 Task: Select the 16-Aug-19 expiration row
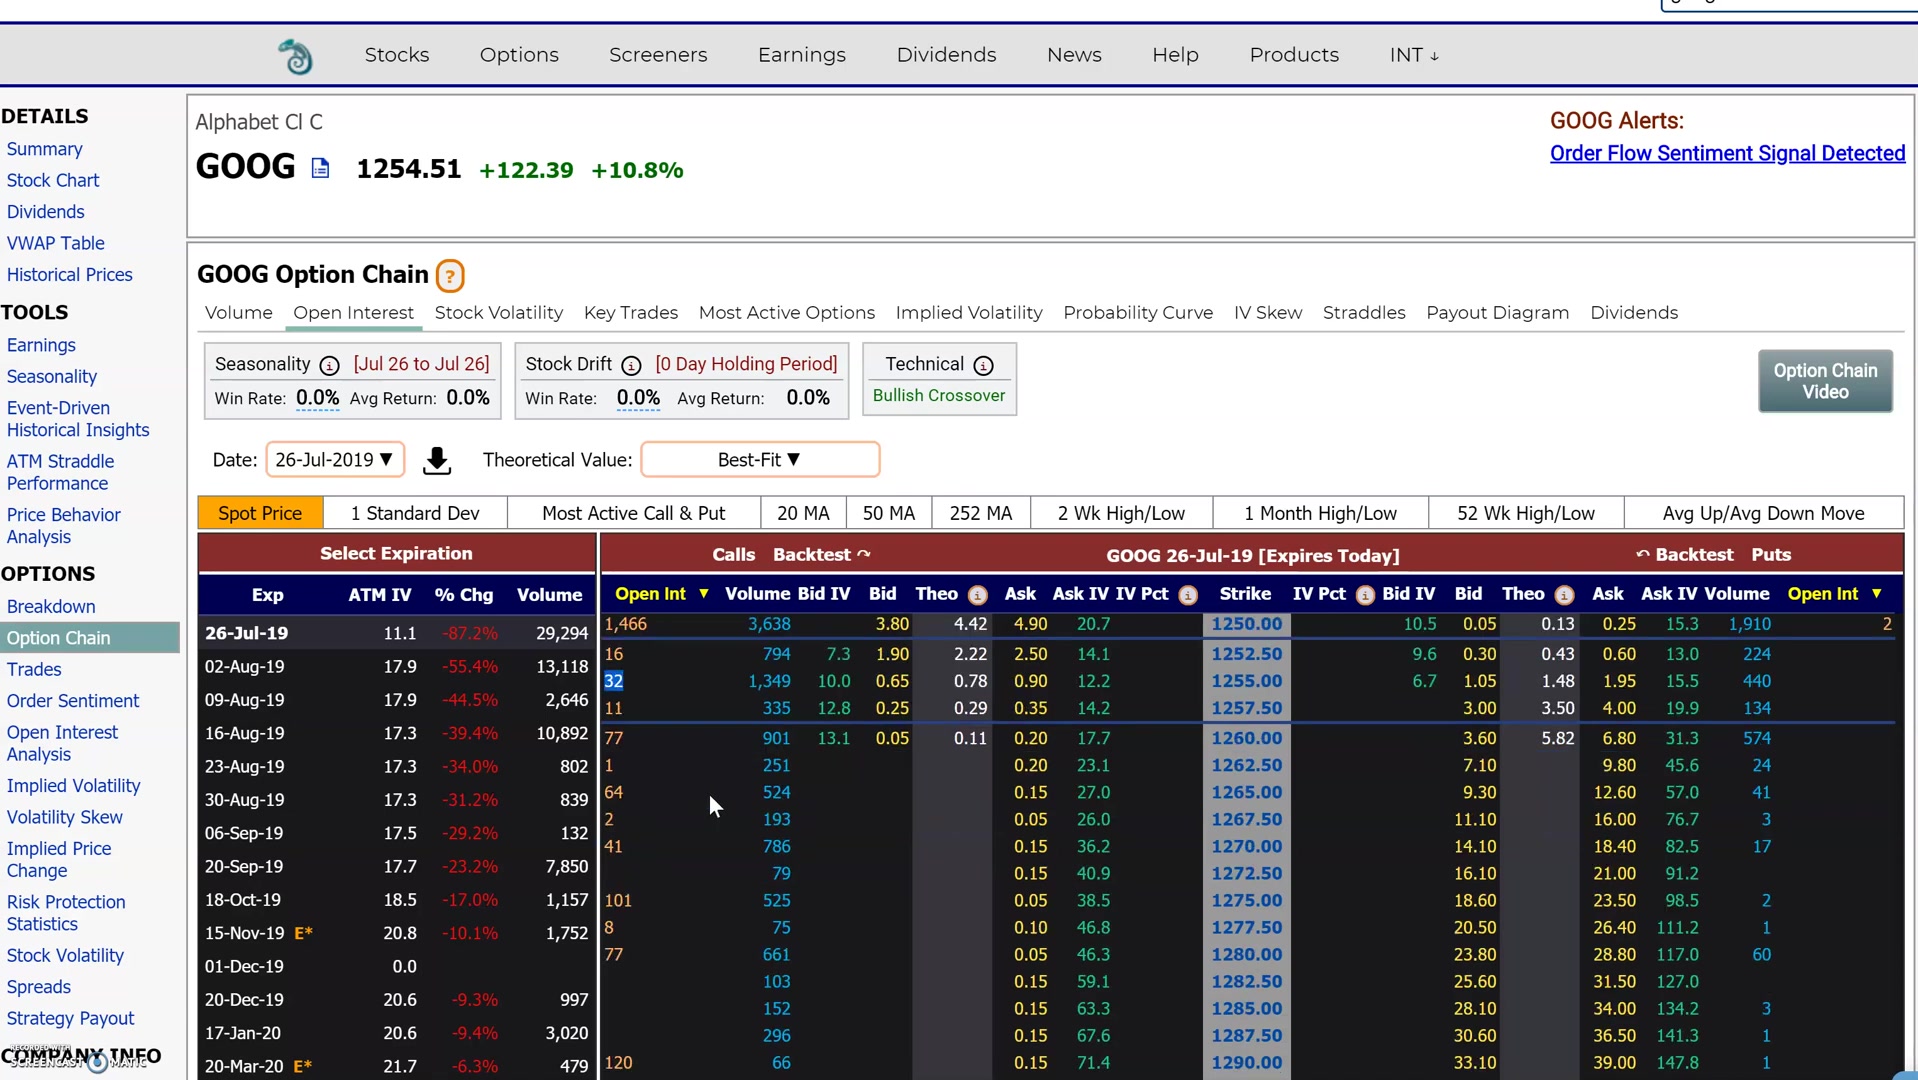[x=244, y=733]
